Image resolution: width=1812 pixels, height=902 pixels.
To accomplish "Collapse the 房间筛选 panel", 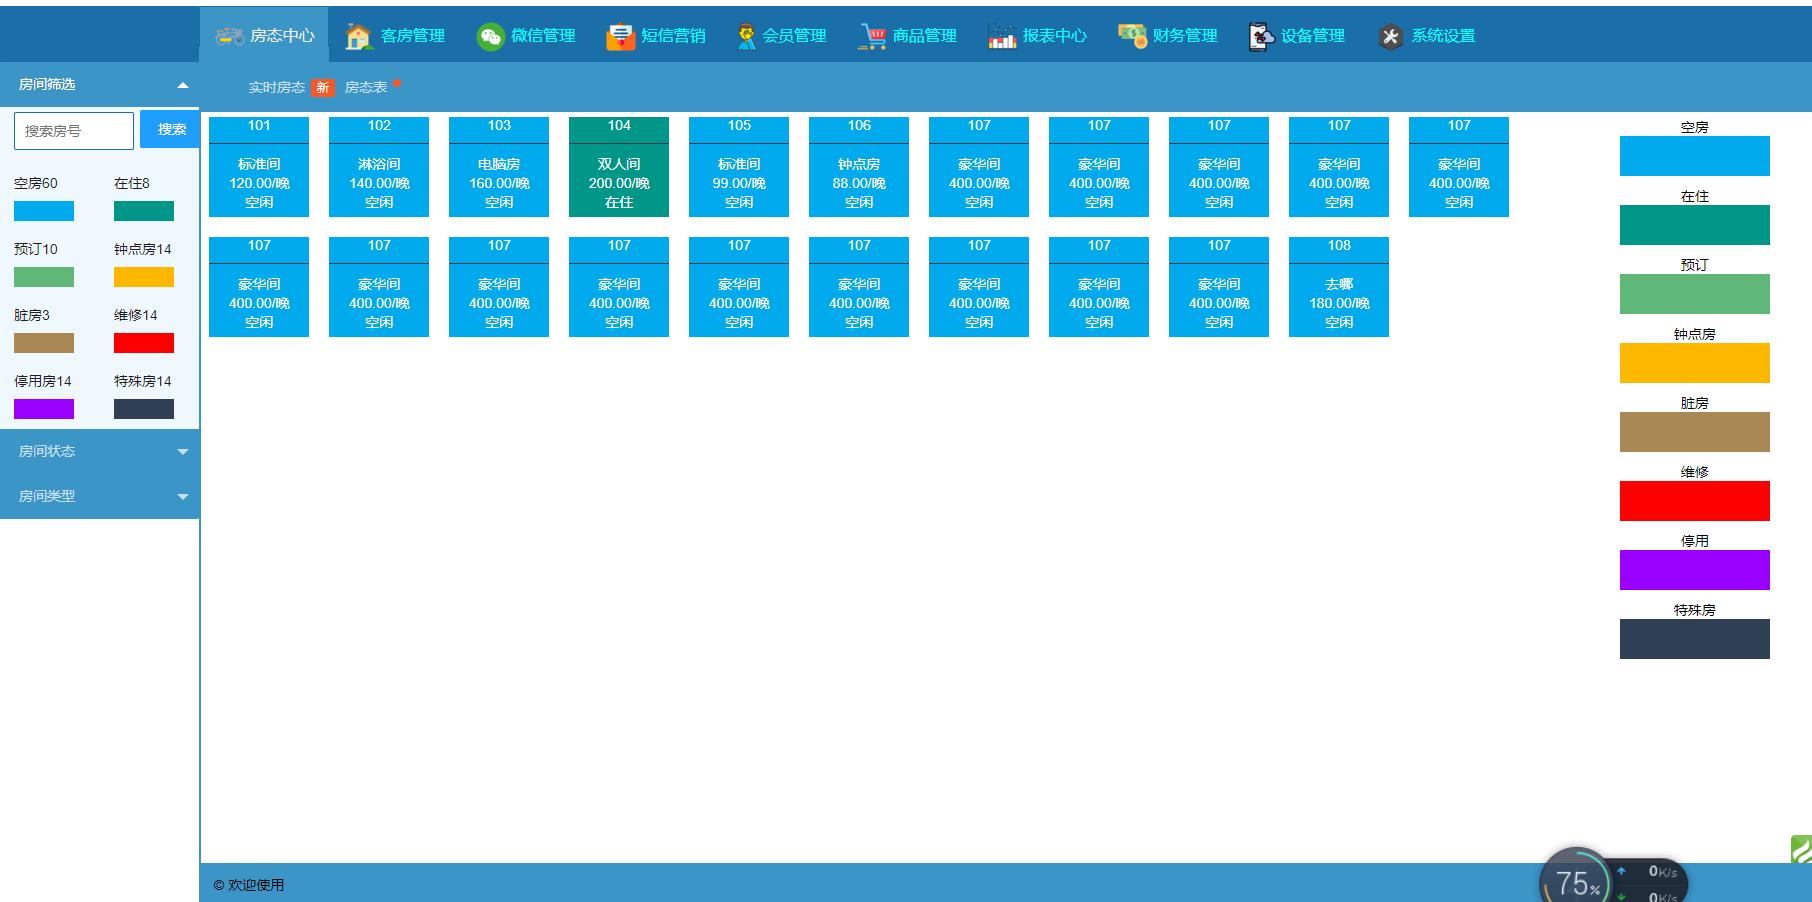I will [x=183, y=85].
